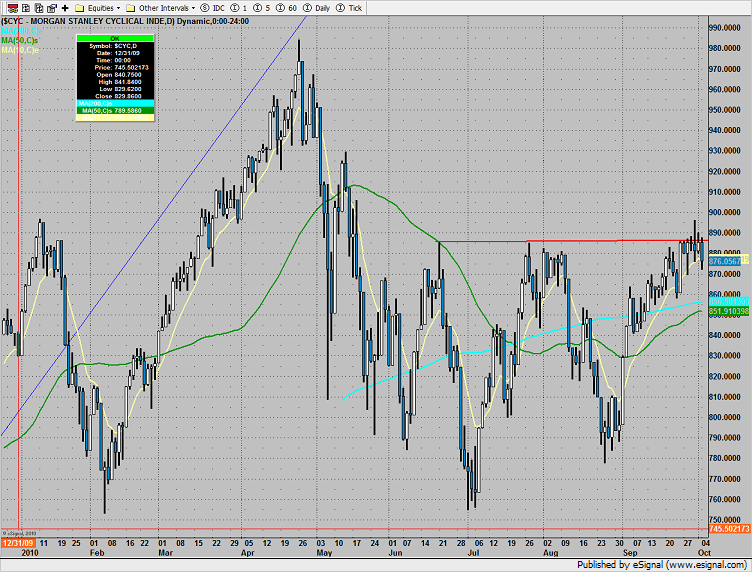Click the Apr month label on time axis
Image resolution: width=752 pixels, height=572 pixels.
tap(247, 553)
